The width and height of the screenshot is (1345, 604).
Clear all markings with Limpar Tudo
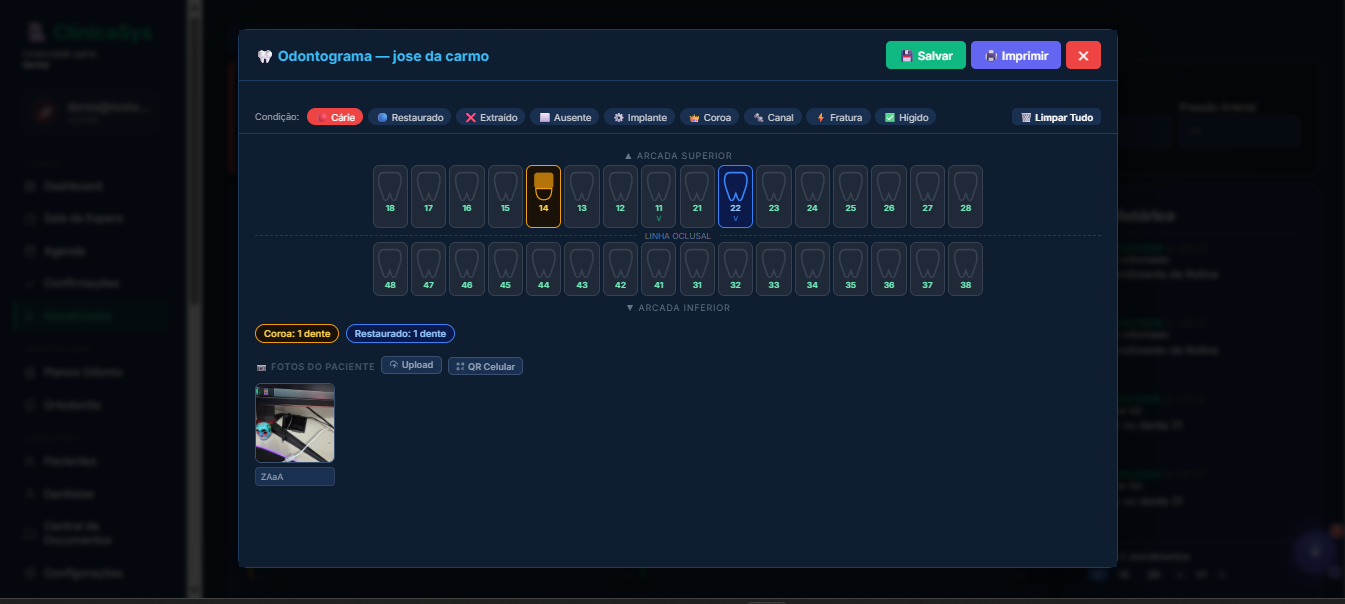tap(1057, 117)
